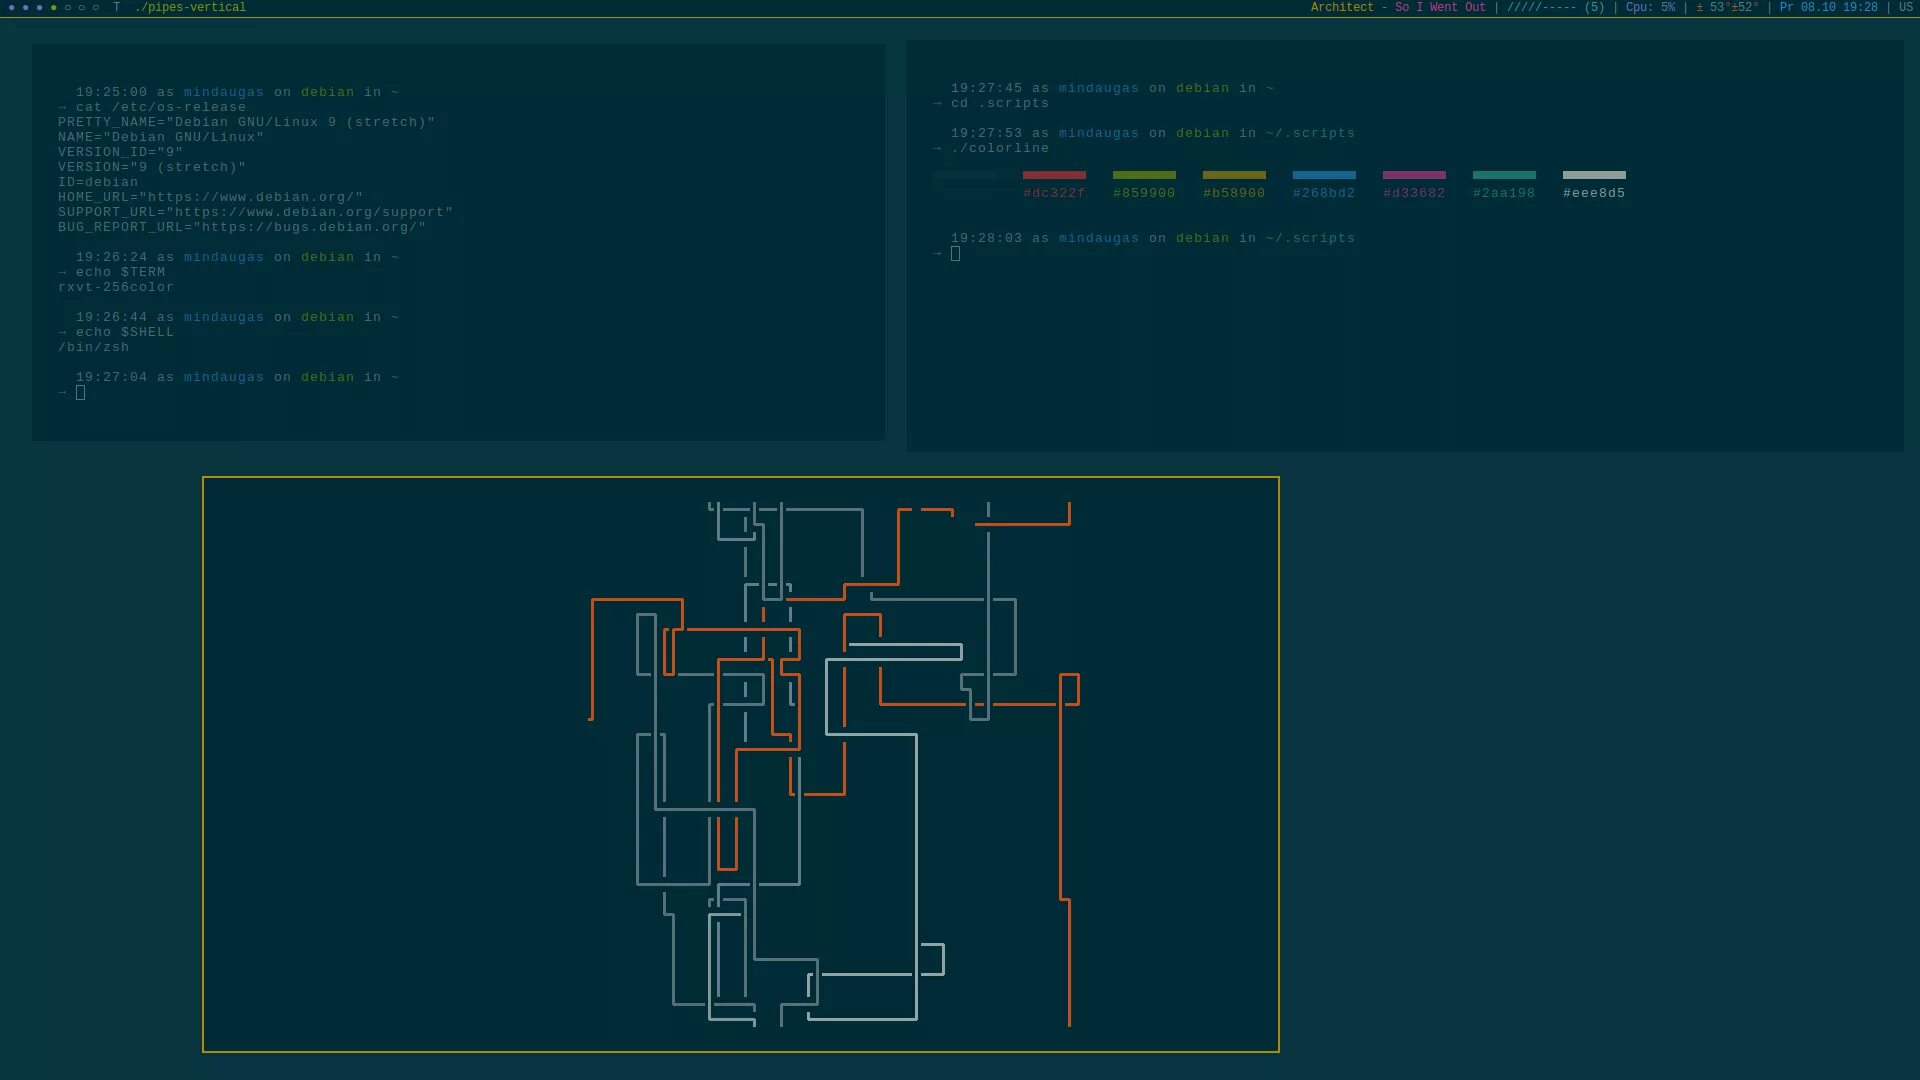Click the Cpu: 5% indicator
Viewport: 1920px width, 1080px height.
point(1649,7)
